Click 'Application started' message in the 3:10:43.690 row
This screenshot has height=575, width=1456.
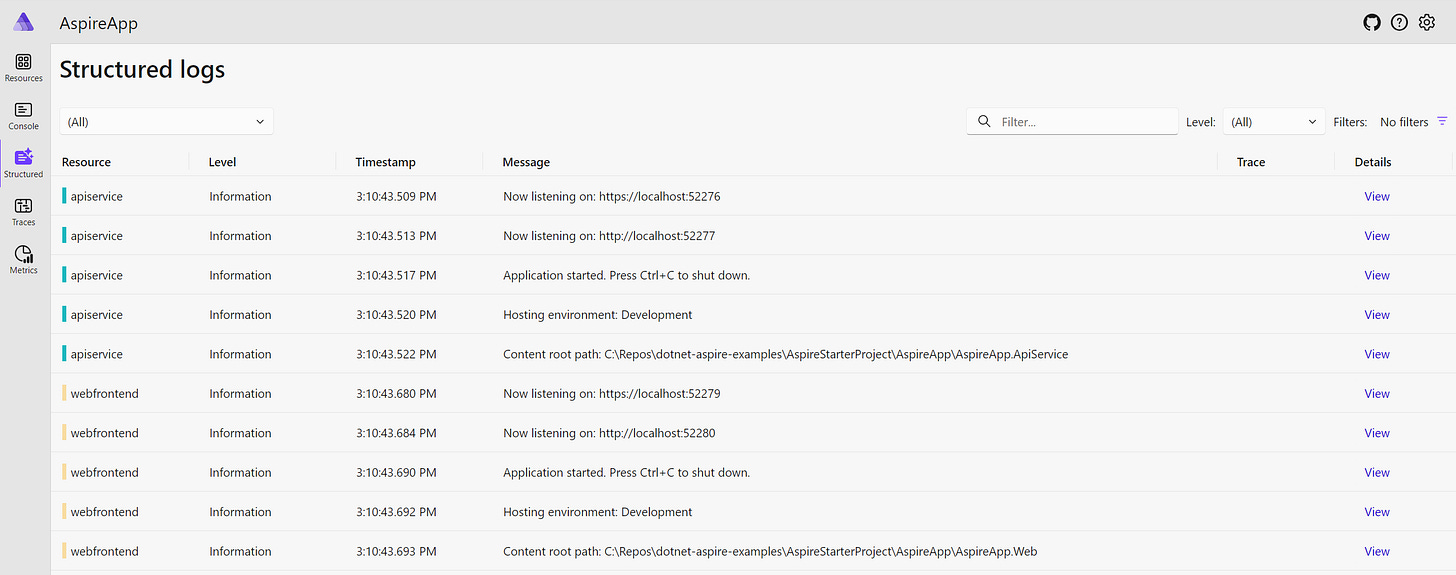(626, 473)
